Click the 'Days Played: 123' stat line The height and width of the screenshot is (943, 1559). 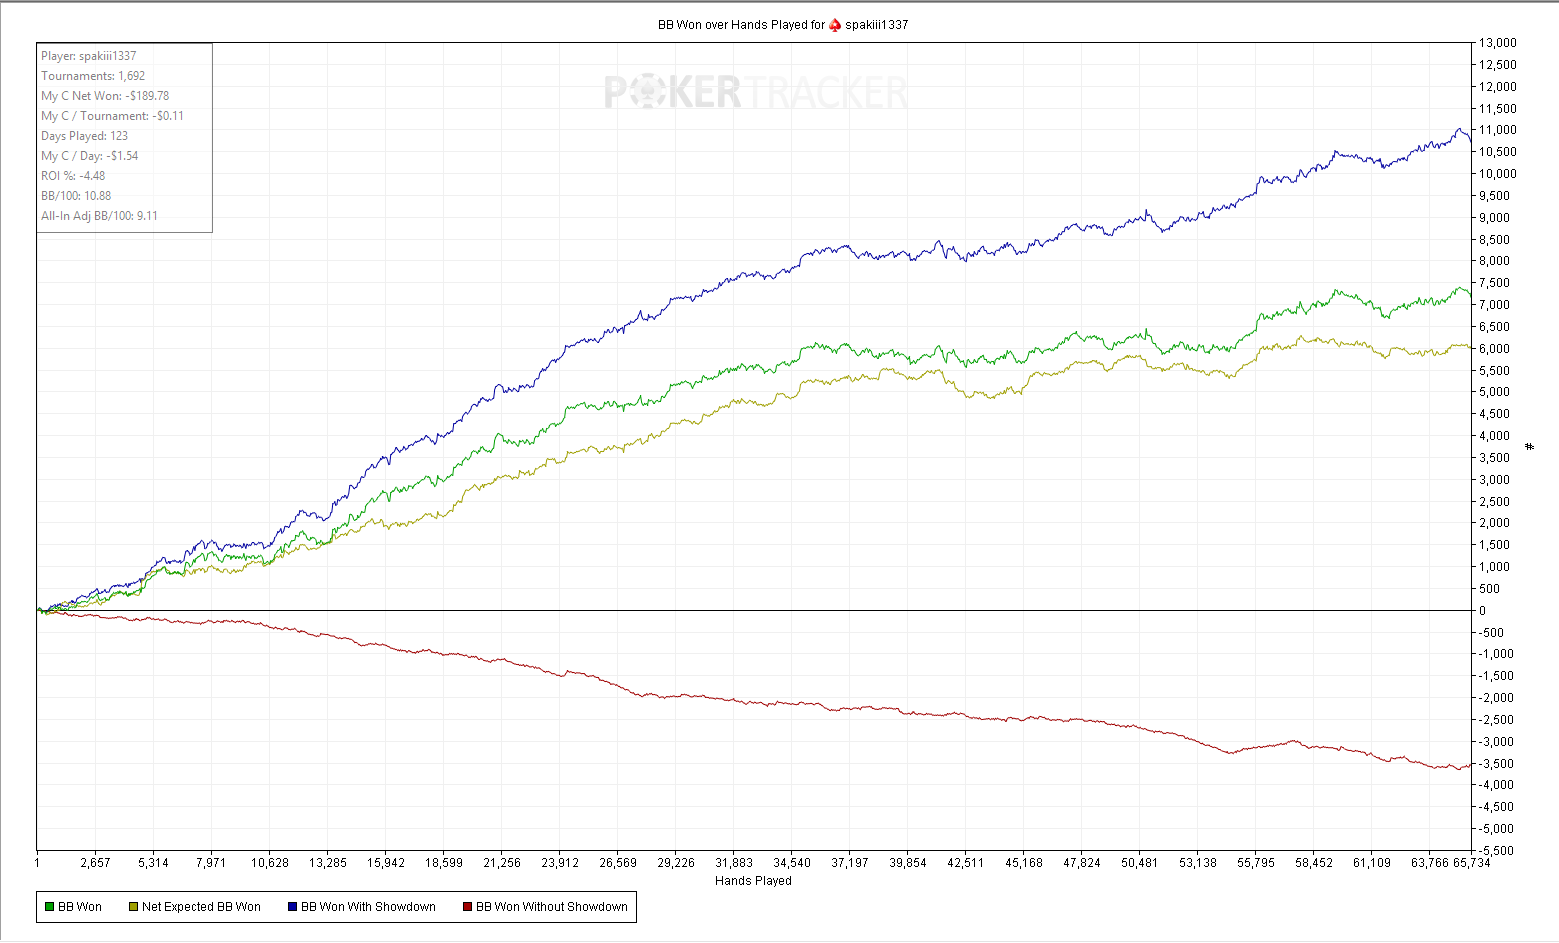click(x=85, y=136)
